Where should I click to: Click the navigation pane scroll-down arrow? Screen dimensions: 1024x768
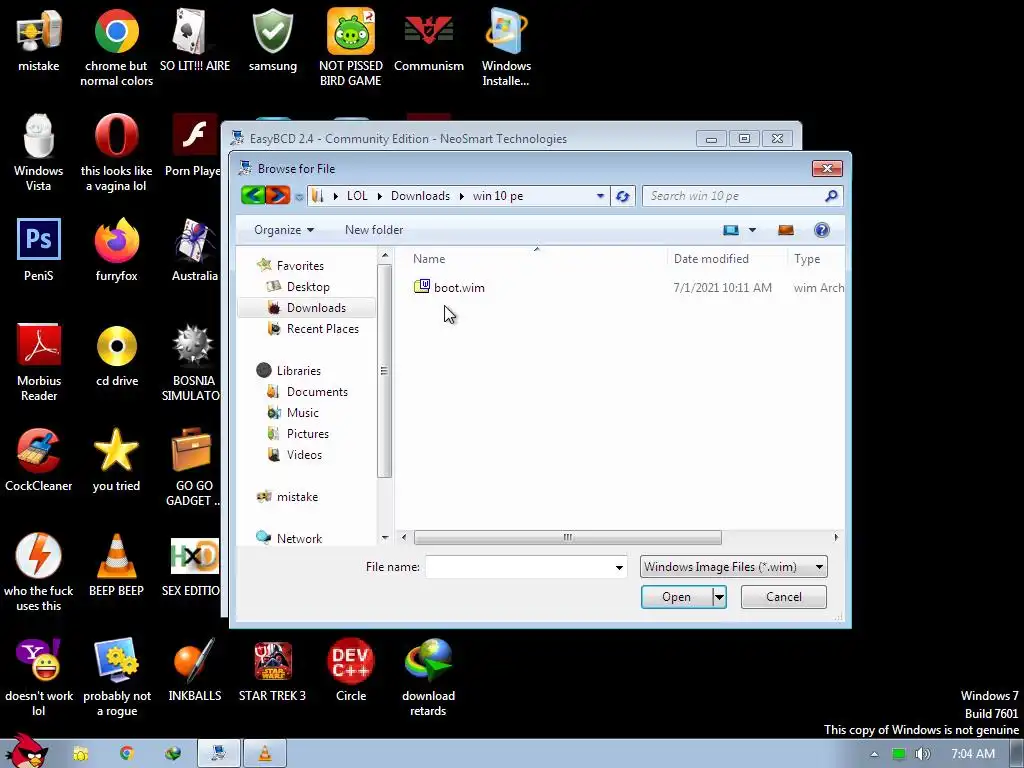tap(385, 538)
